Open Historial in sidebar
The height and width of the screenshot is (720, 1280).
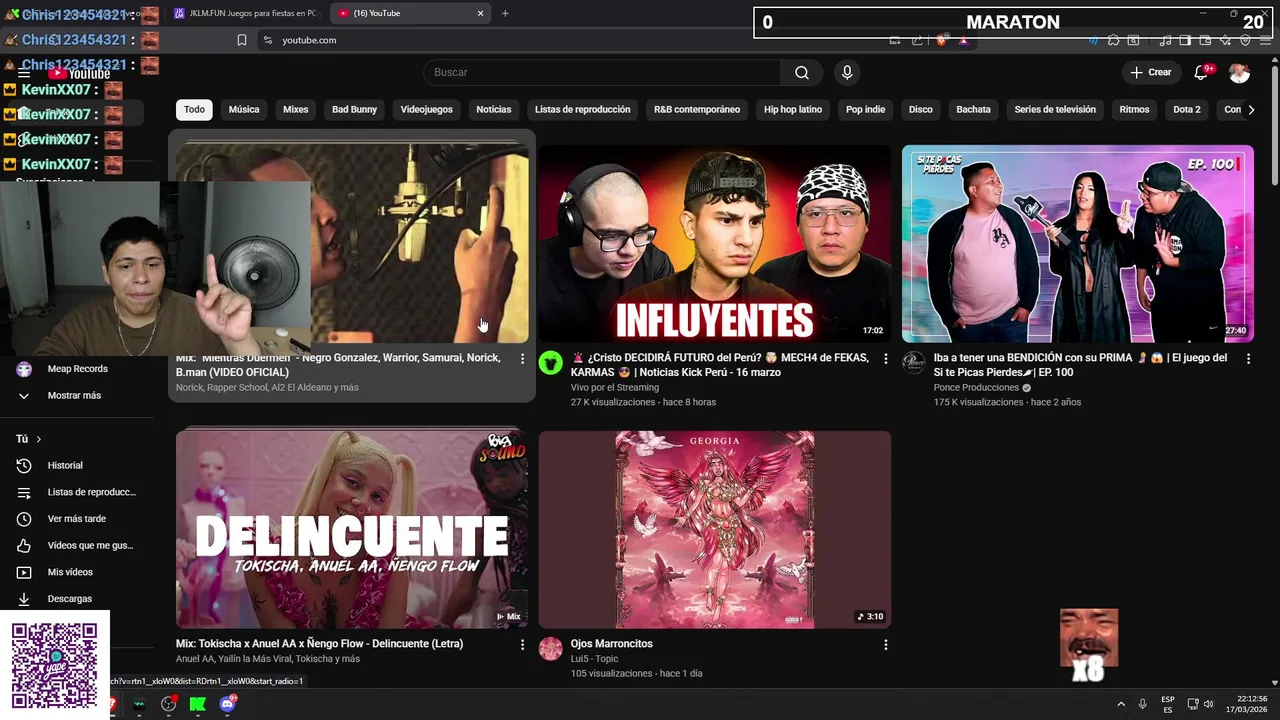pos(65,465)
